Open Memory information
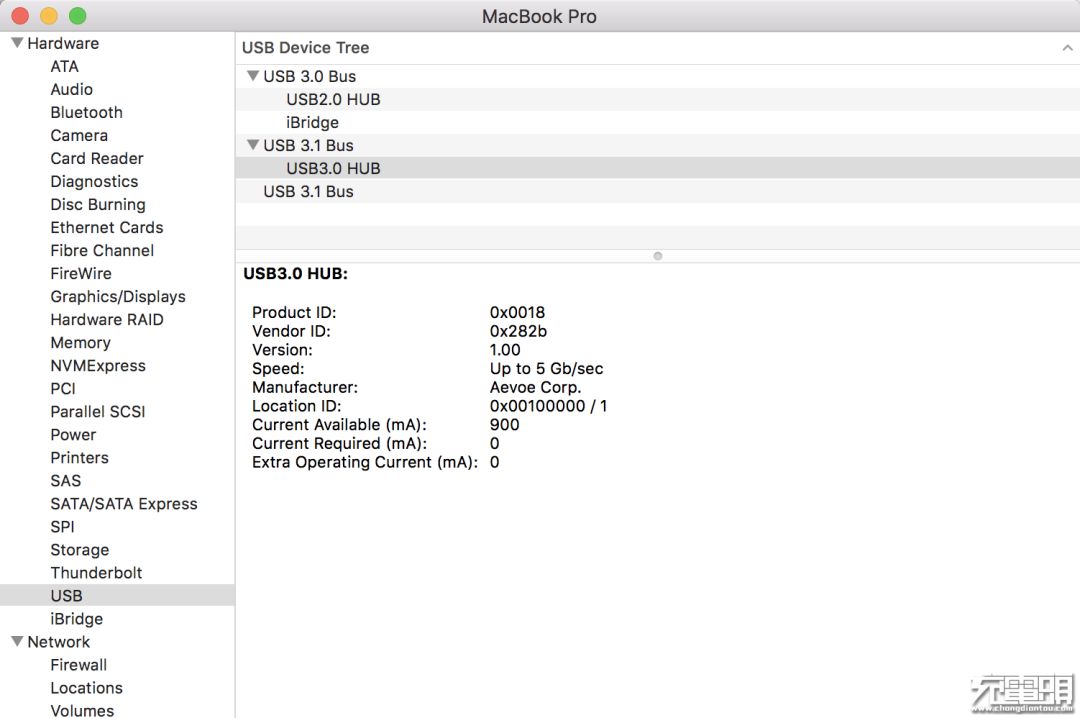 coord(80,342)
